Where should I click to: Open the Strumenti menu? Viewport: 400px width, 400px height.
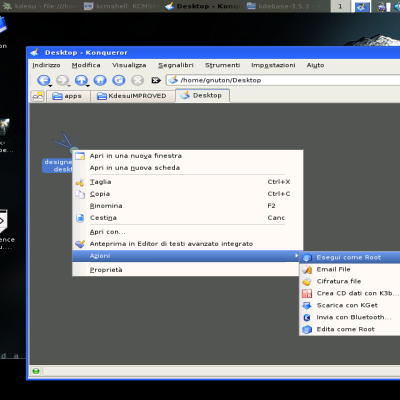click(x=222, y=65)
